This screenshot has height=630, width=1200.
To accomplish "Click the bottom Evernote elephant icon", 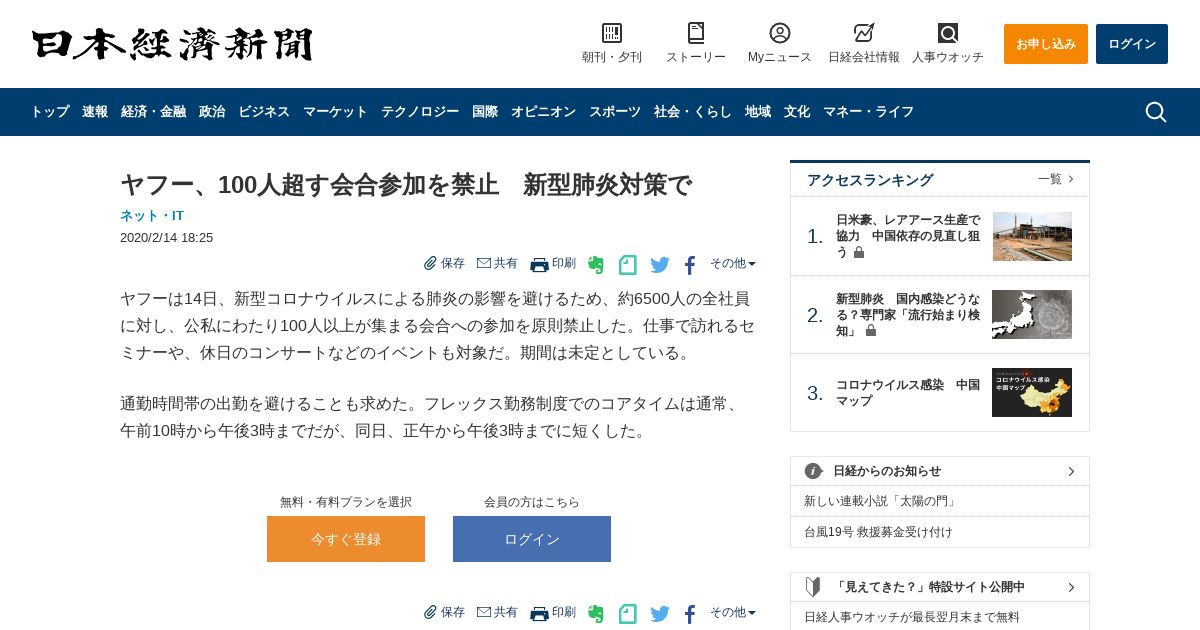I will (x=596, y=614).
